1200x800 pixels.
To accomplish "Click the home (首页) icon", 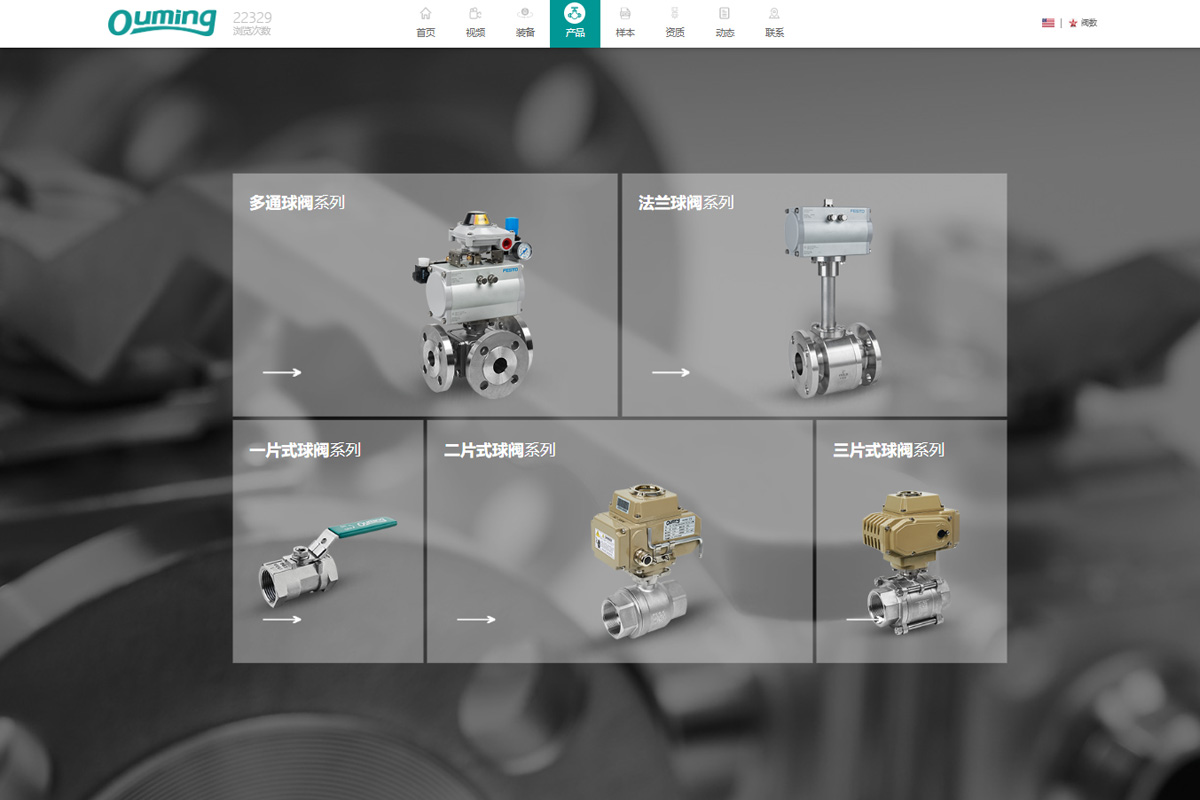I will [425, 15].
